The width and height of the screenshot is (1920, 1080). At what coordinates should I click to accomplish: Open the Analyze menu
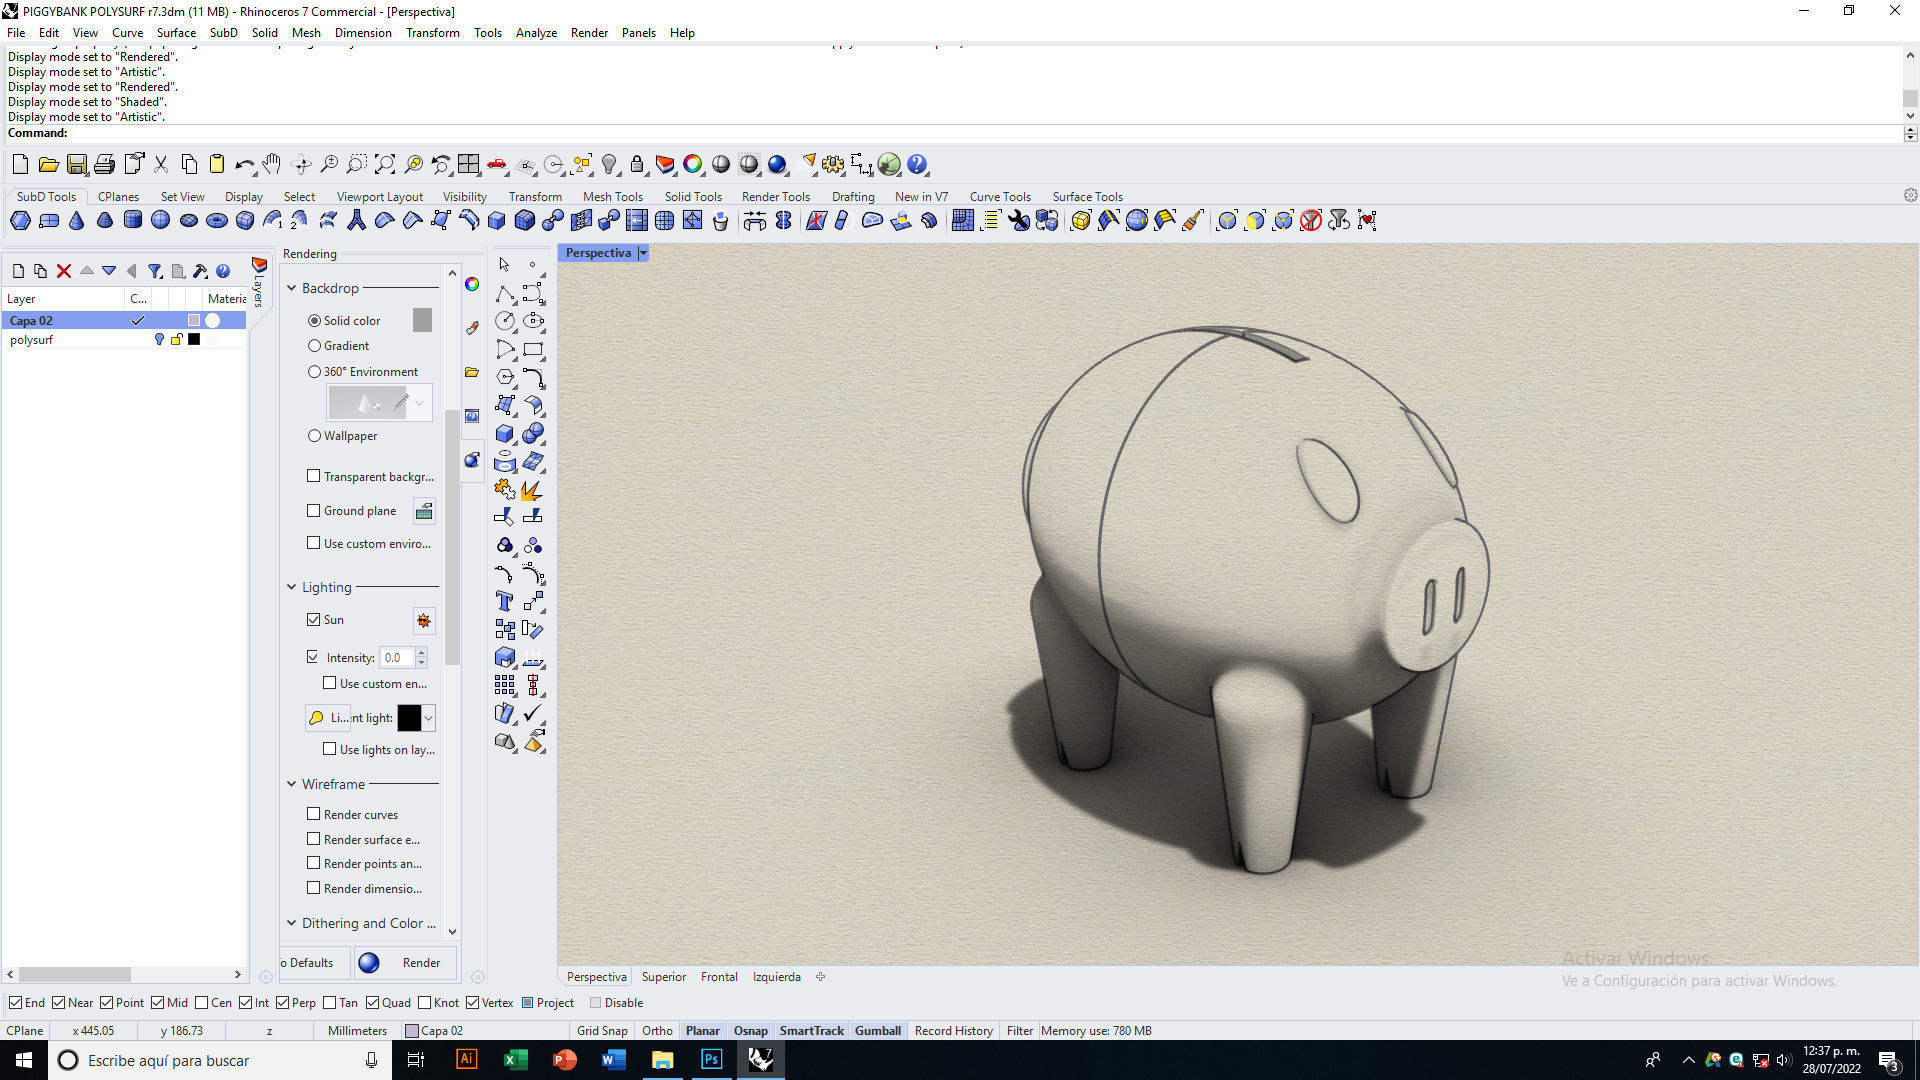[536, 33]
